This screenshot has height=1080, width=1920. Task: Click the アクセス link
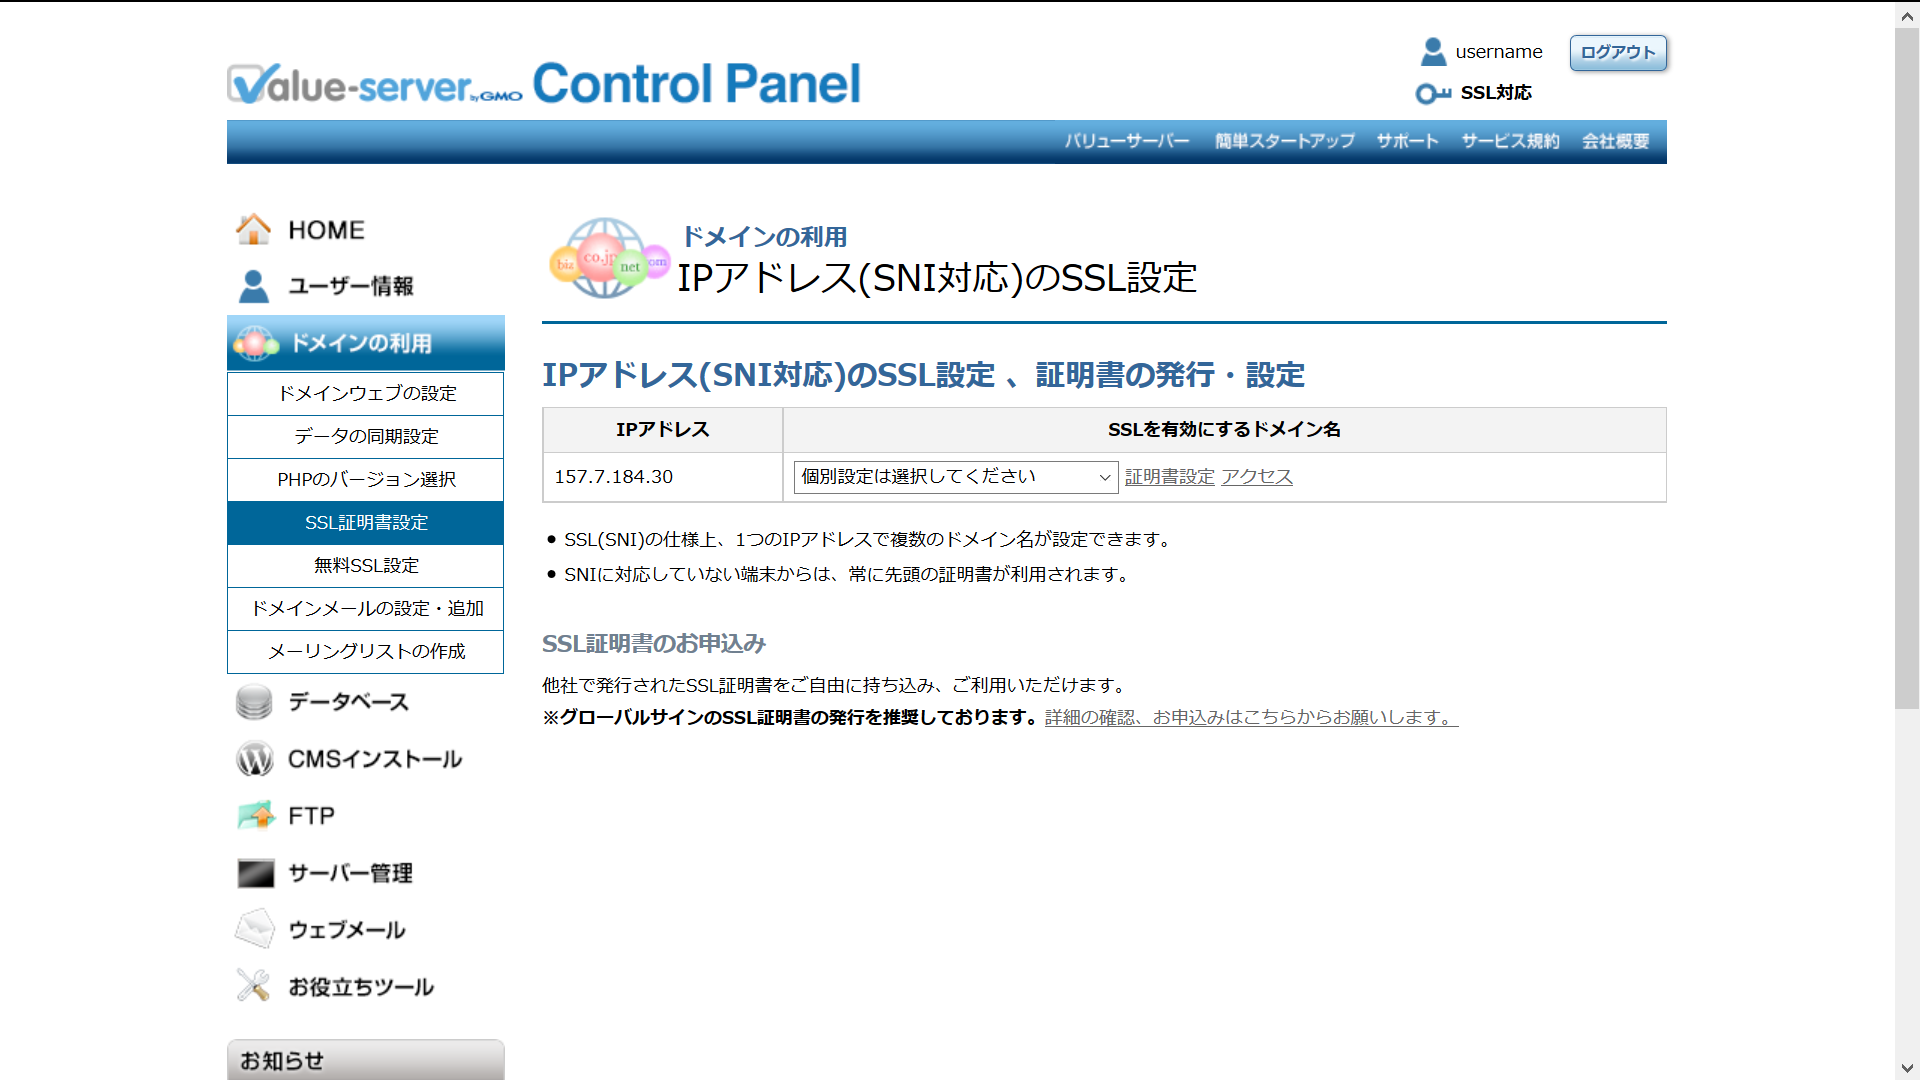1257,477
